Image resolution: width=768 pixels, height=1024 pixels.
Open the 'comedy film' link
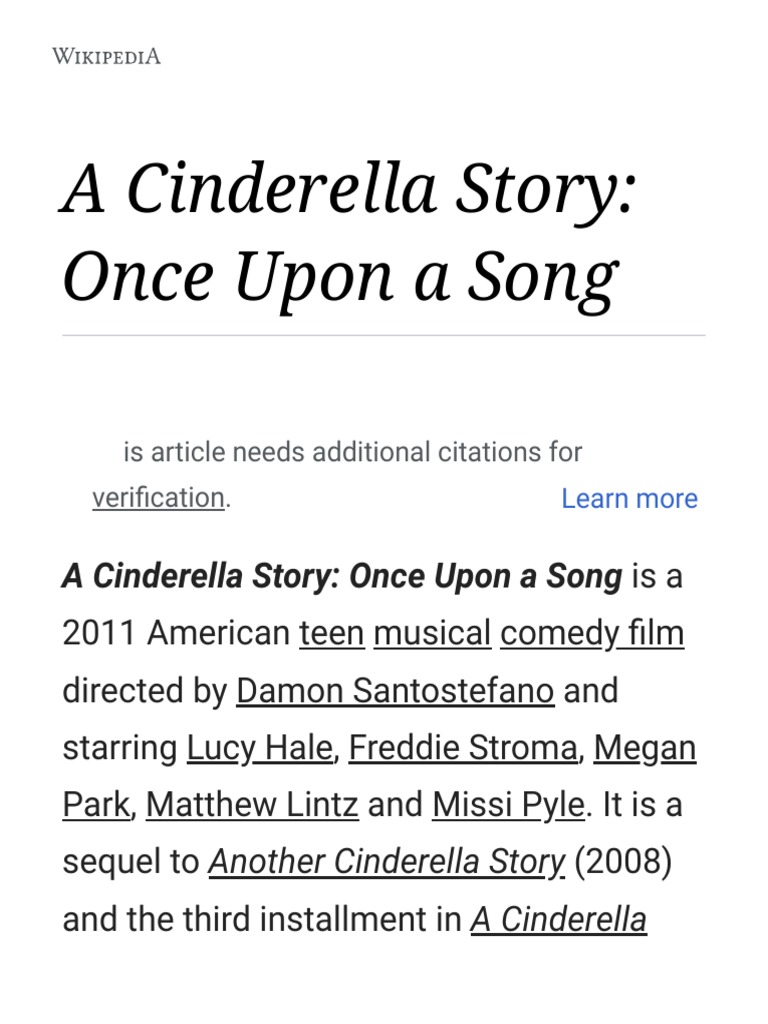592,634
